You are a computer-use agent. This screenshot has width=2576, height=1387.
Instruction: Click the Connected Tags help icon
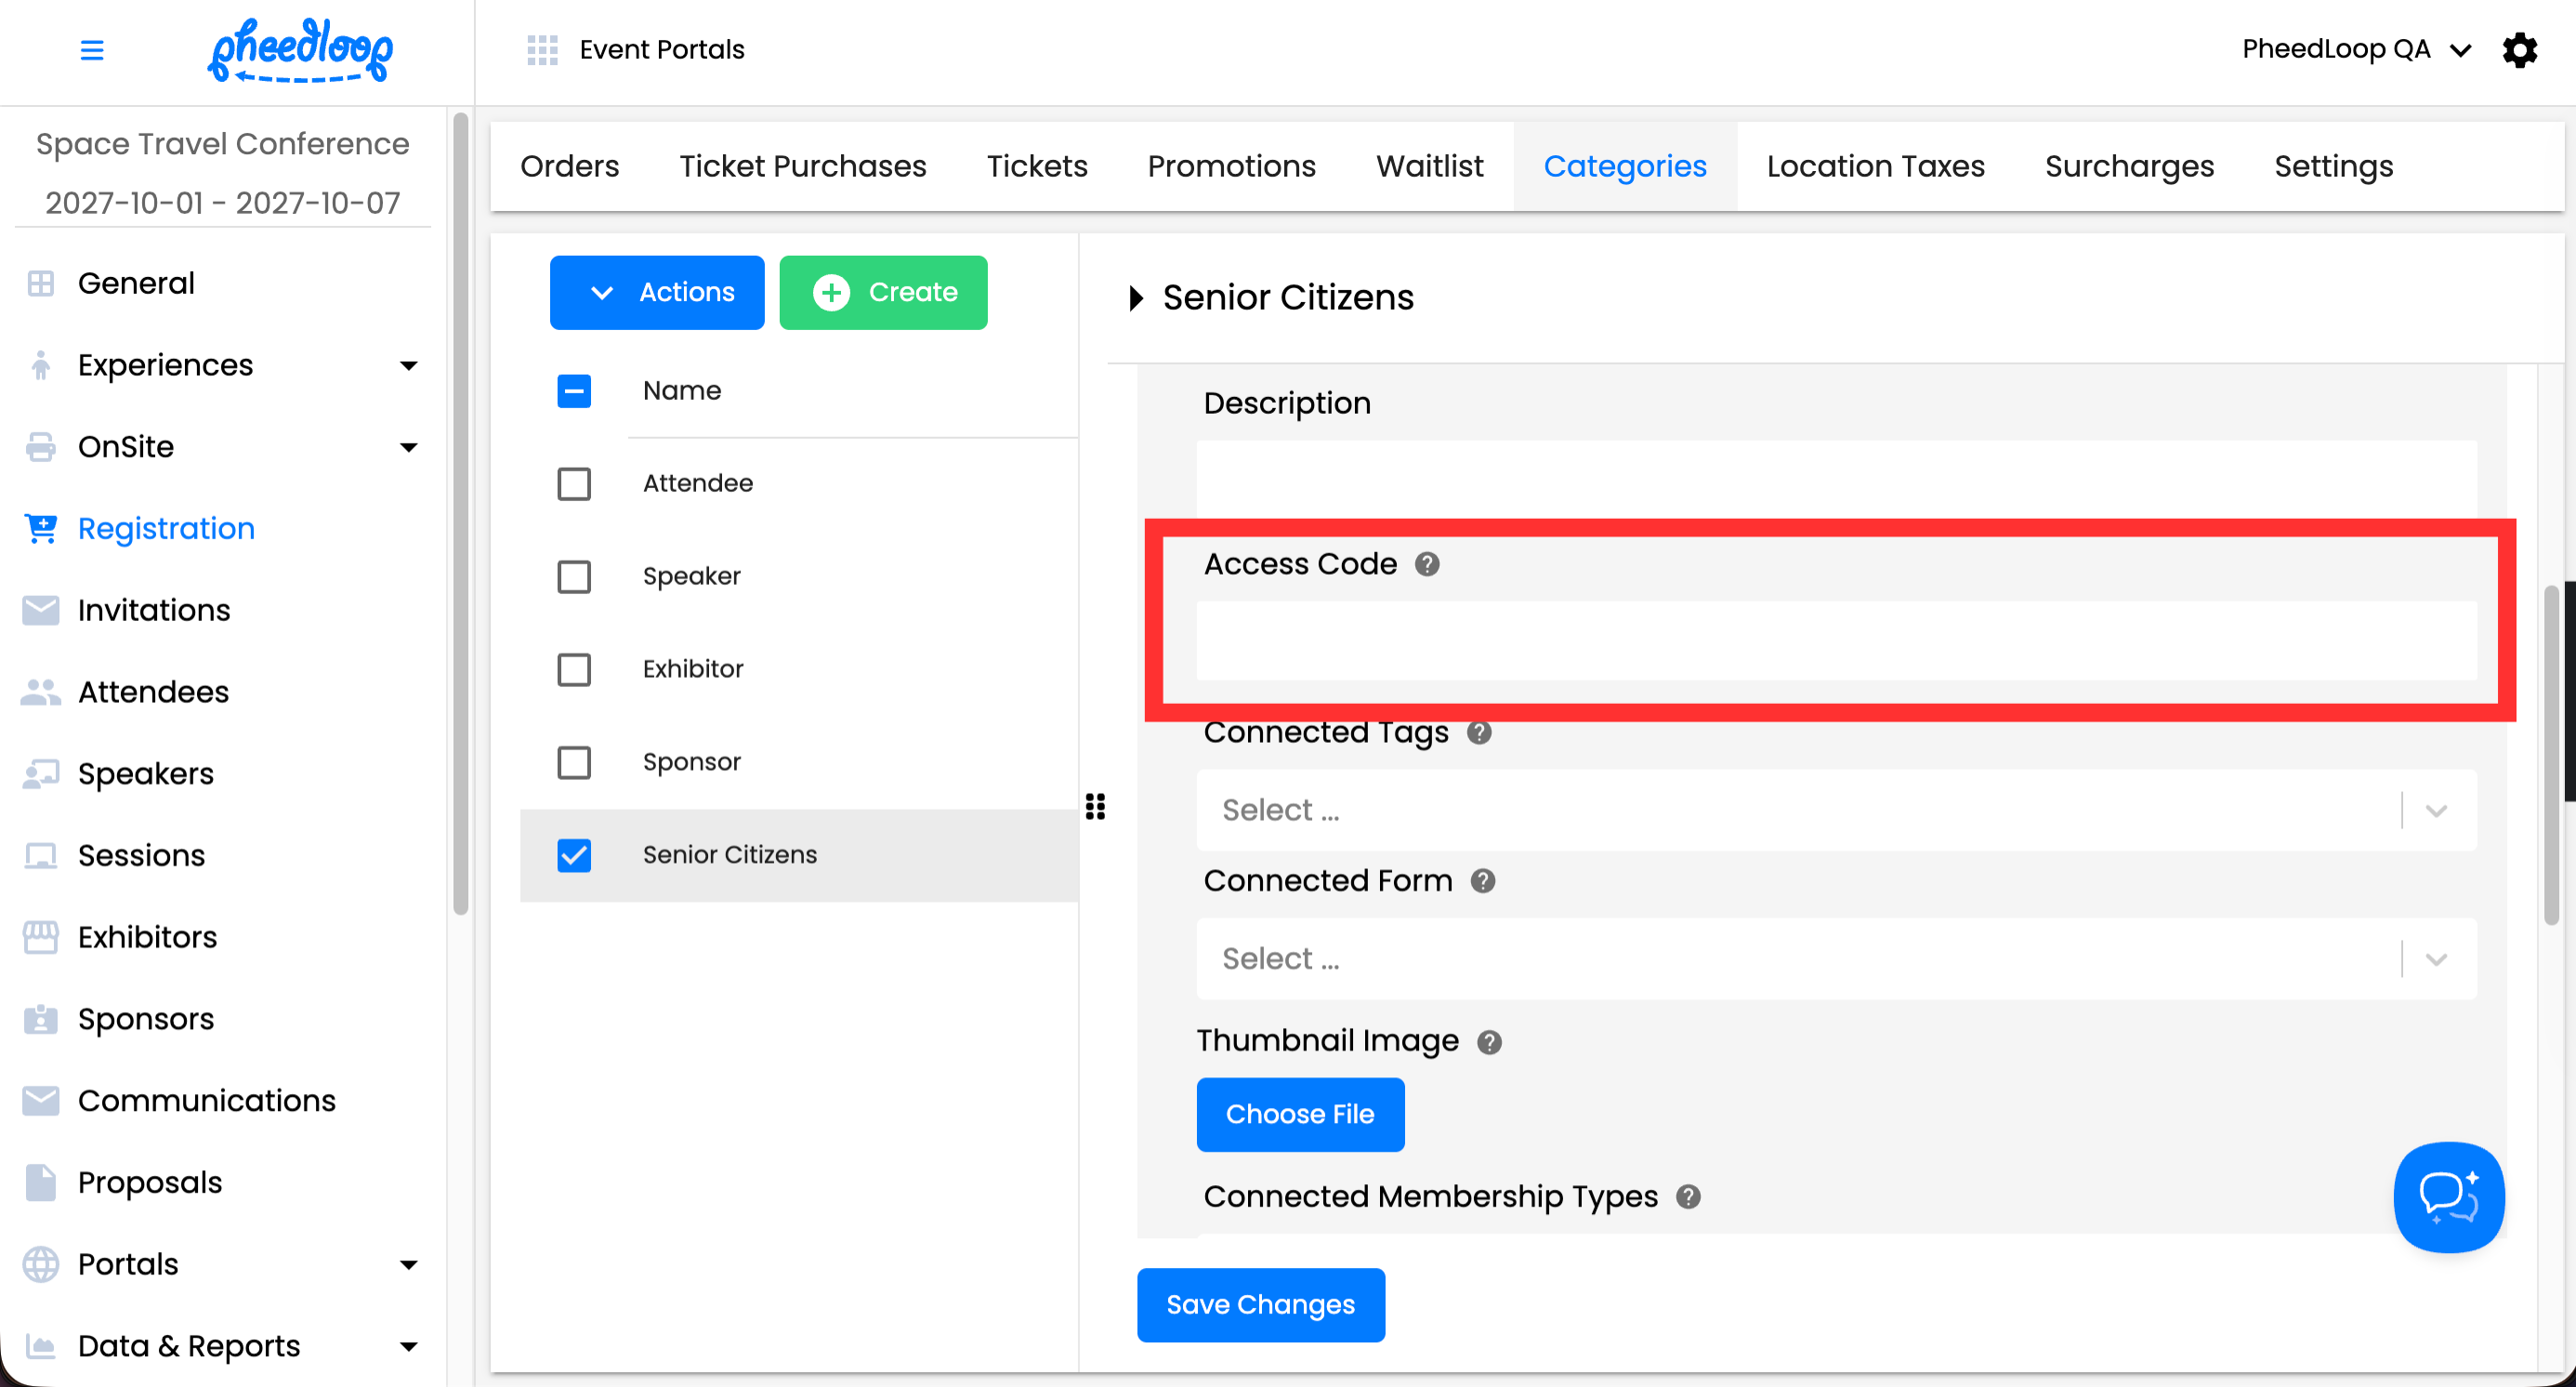1479,733
